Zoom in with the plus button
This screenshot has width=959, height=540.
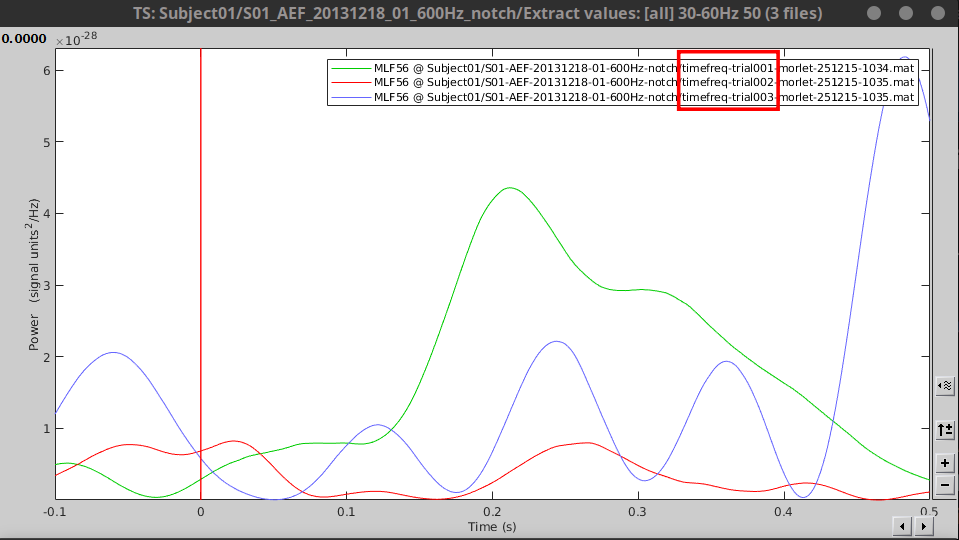point(944,464)
